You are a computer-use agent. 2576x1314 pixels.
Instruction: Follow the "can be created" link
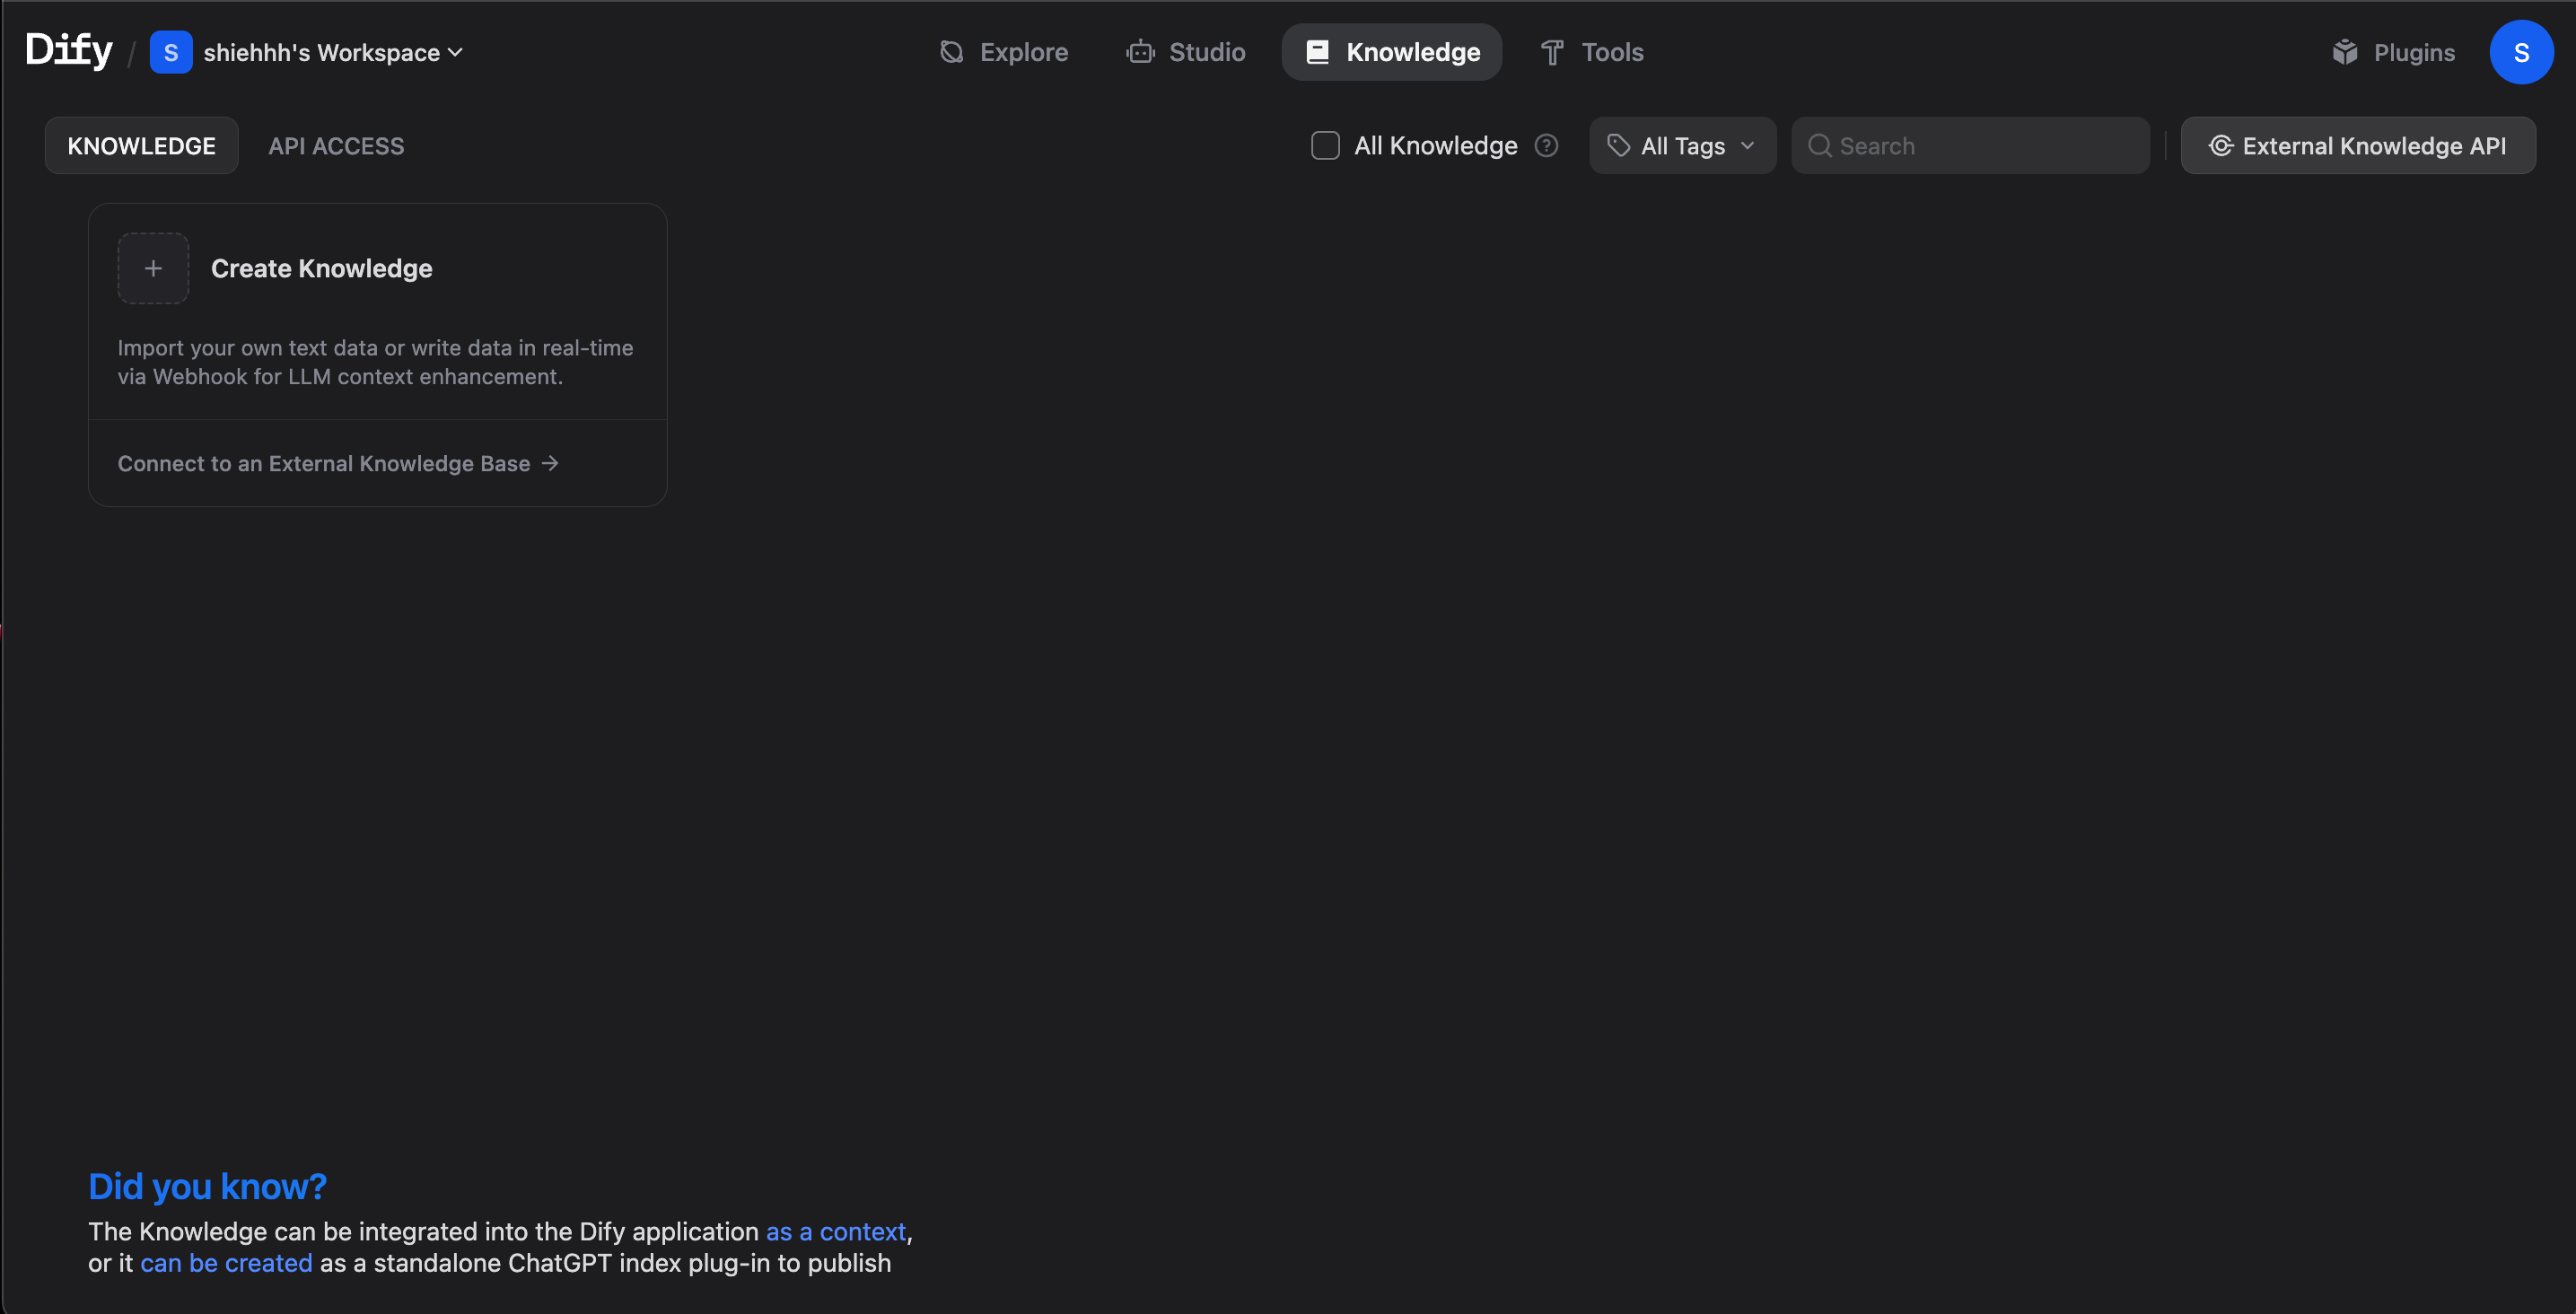point(226,1263)
